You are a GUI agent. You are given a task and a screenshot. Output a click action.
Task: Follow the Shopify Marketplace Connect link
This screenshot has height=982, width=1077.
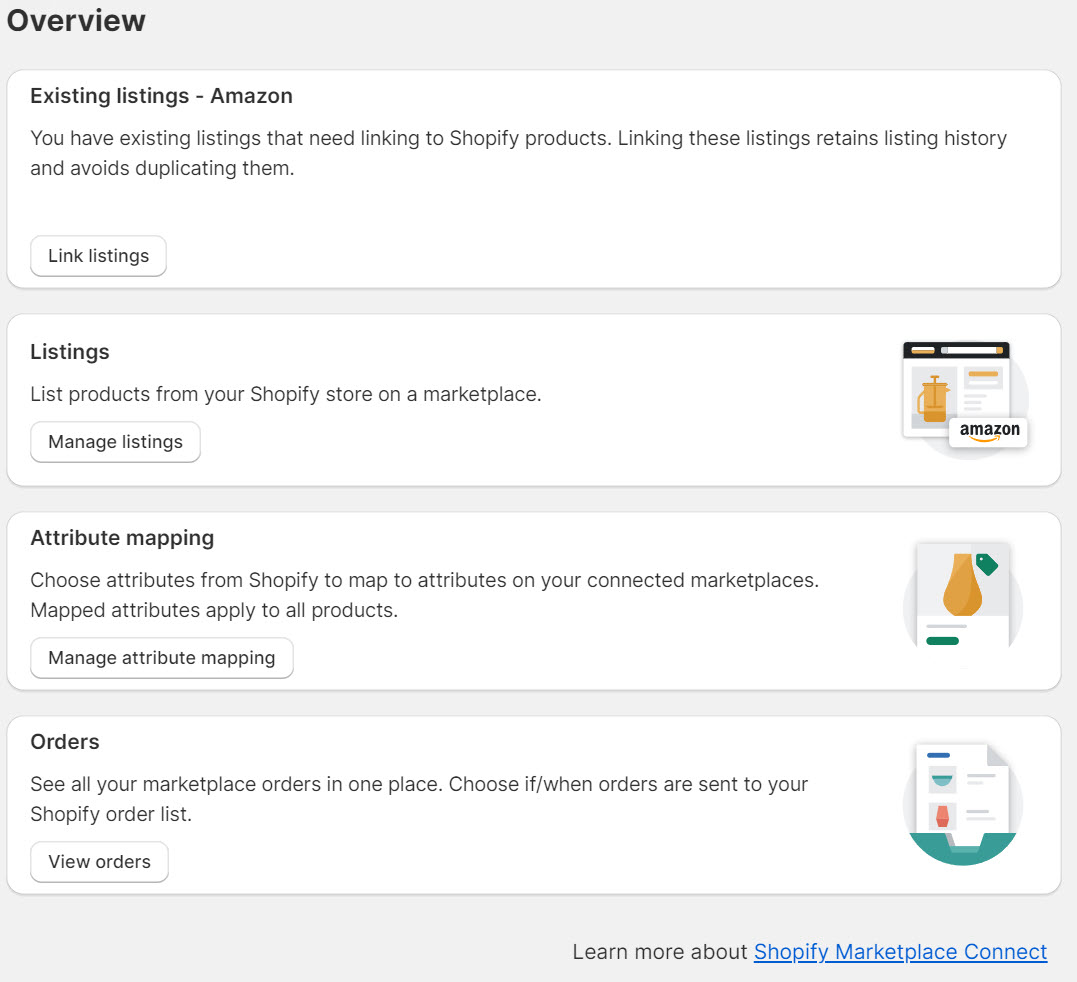pyautogui.click(x=900, y=952)
